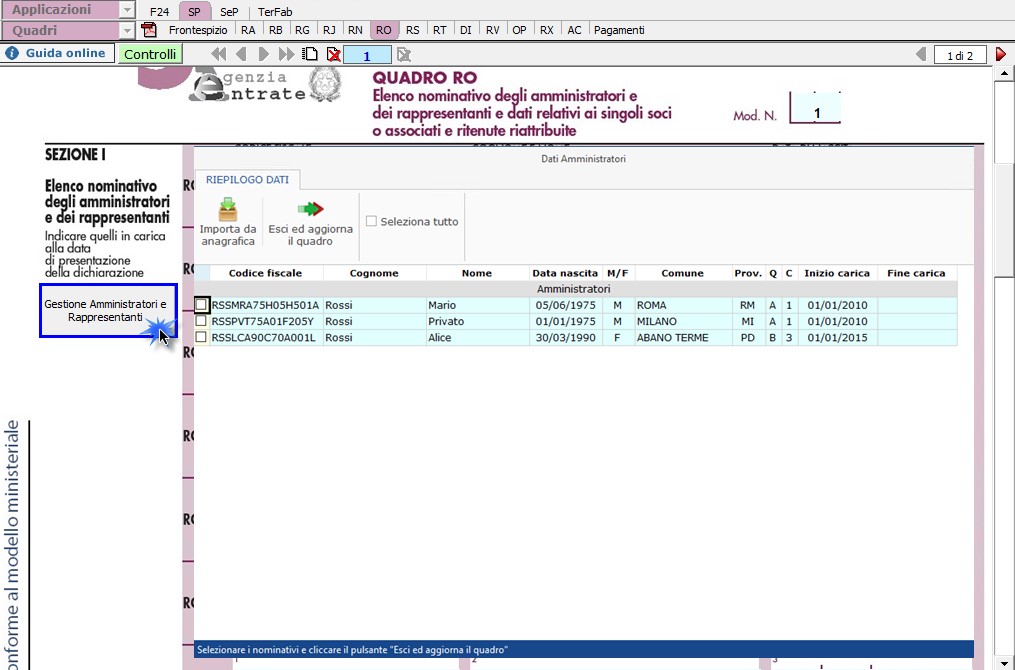This screenshot has width=1015, height=670.
Task: Click Nome column header
Action: click(477, 273)
